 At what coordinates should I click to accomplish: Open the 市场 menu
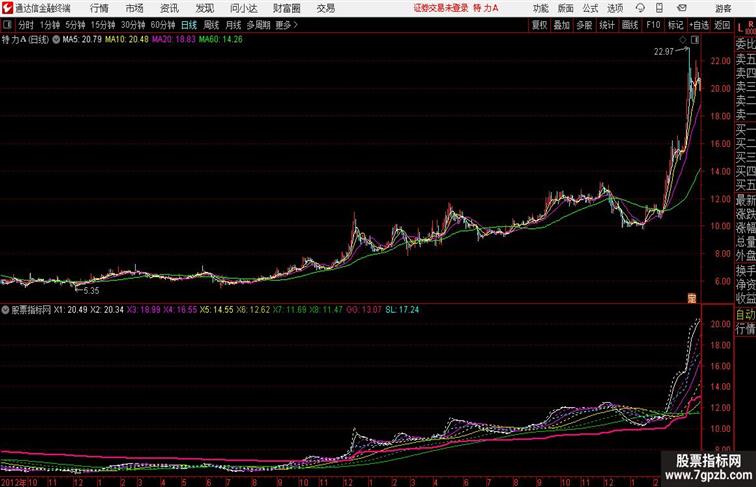(134, 8)
